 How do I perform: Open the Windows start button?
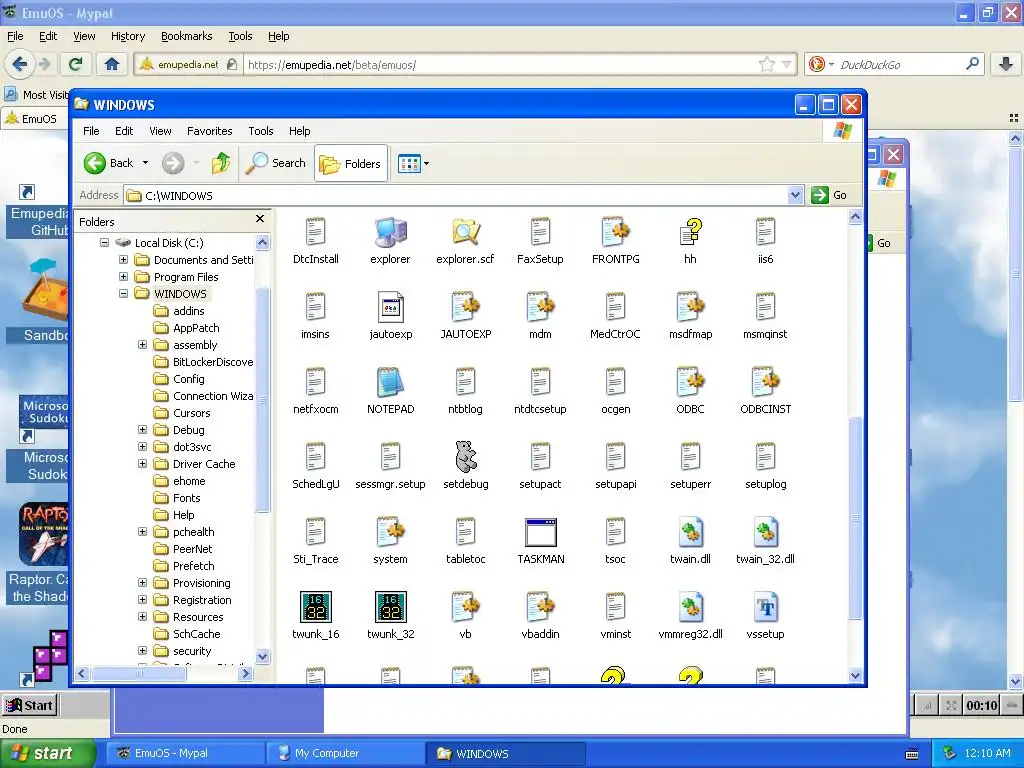[x=46, y=753]
